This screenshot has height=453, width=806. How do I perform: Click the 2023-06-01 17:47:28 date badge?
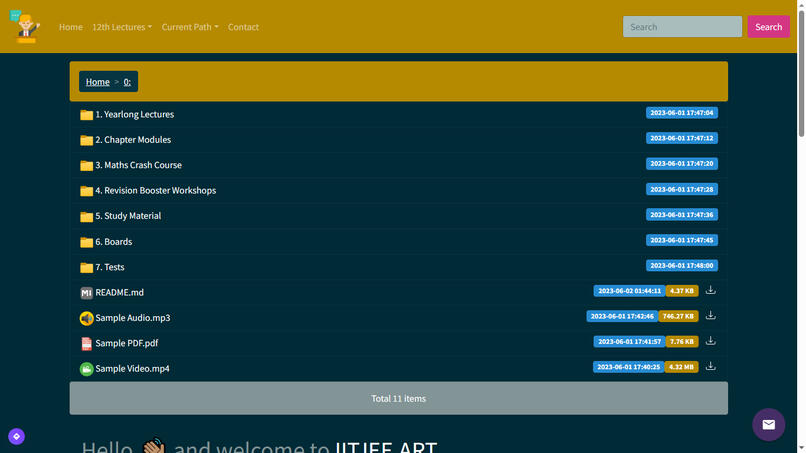click(682, 189)
